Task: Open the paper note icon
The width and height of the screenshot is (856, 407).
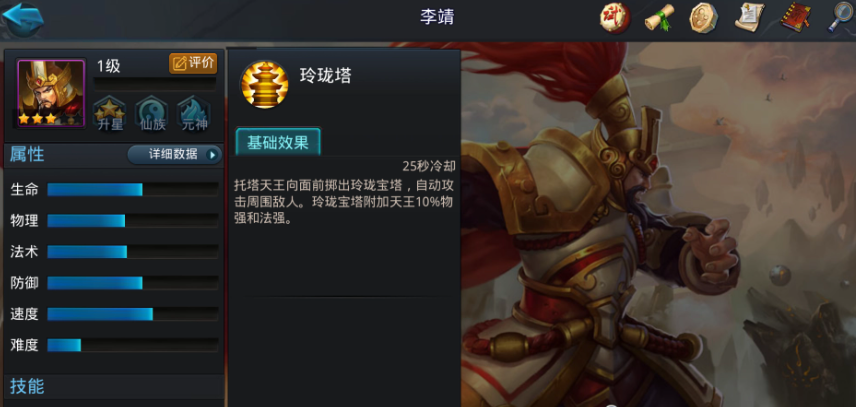Action: (748, 18)
